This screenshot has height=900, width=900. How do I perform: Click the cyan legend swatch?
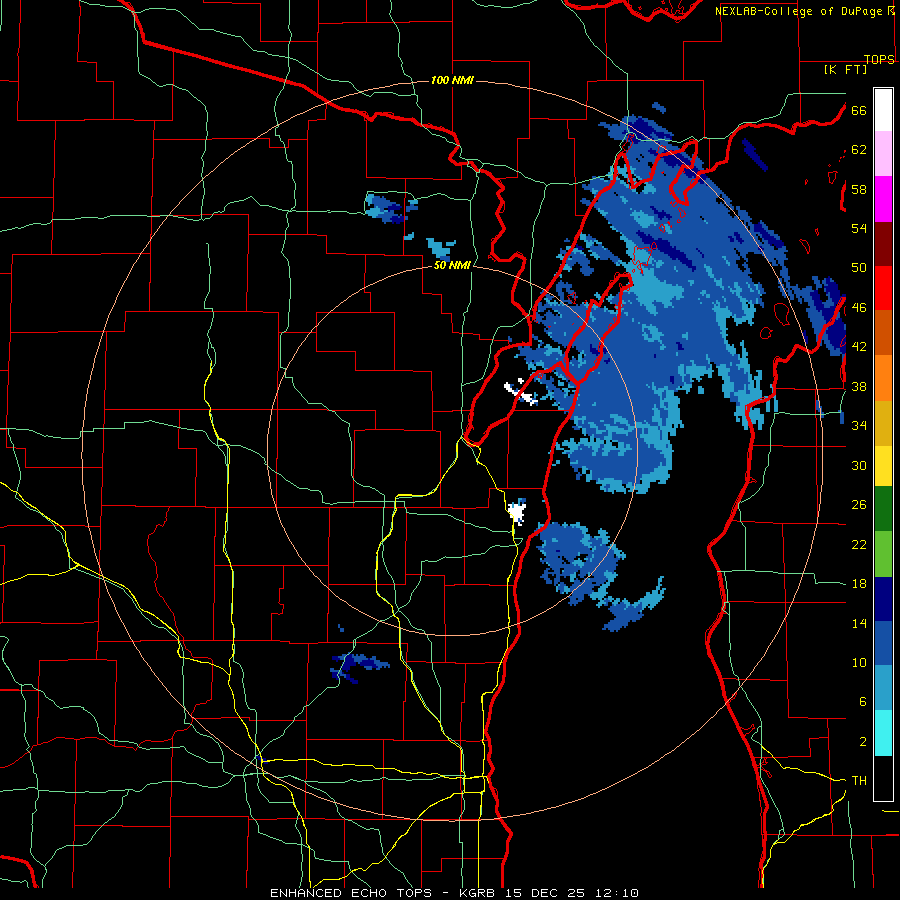(883, 733)
